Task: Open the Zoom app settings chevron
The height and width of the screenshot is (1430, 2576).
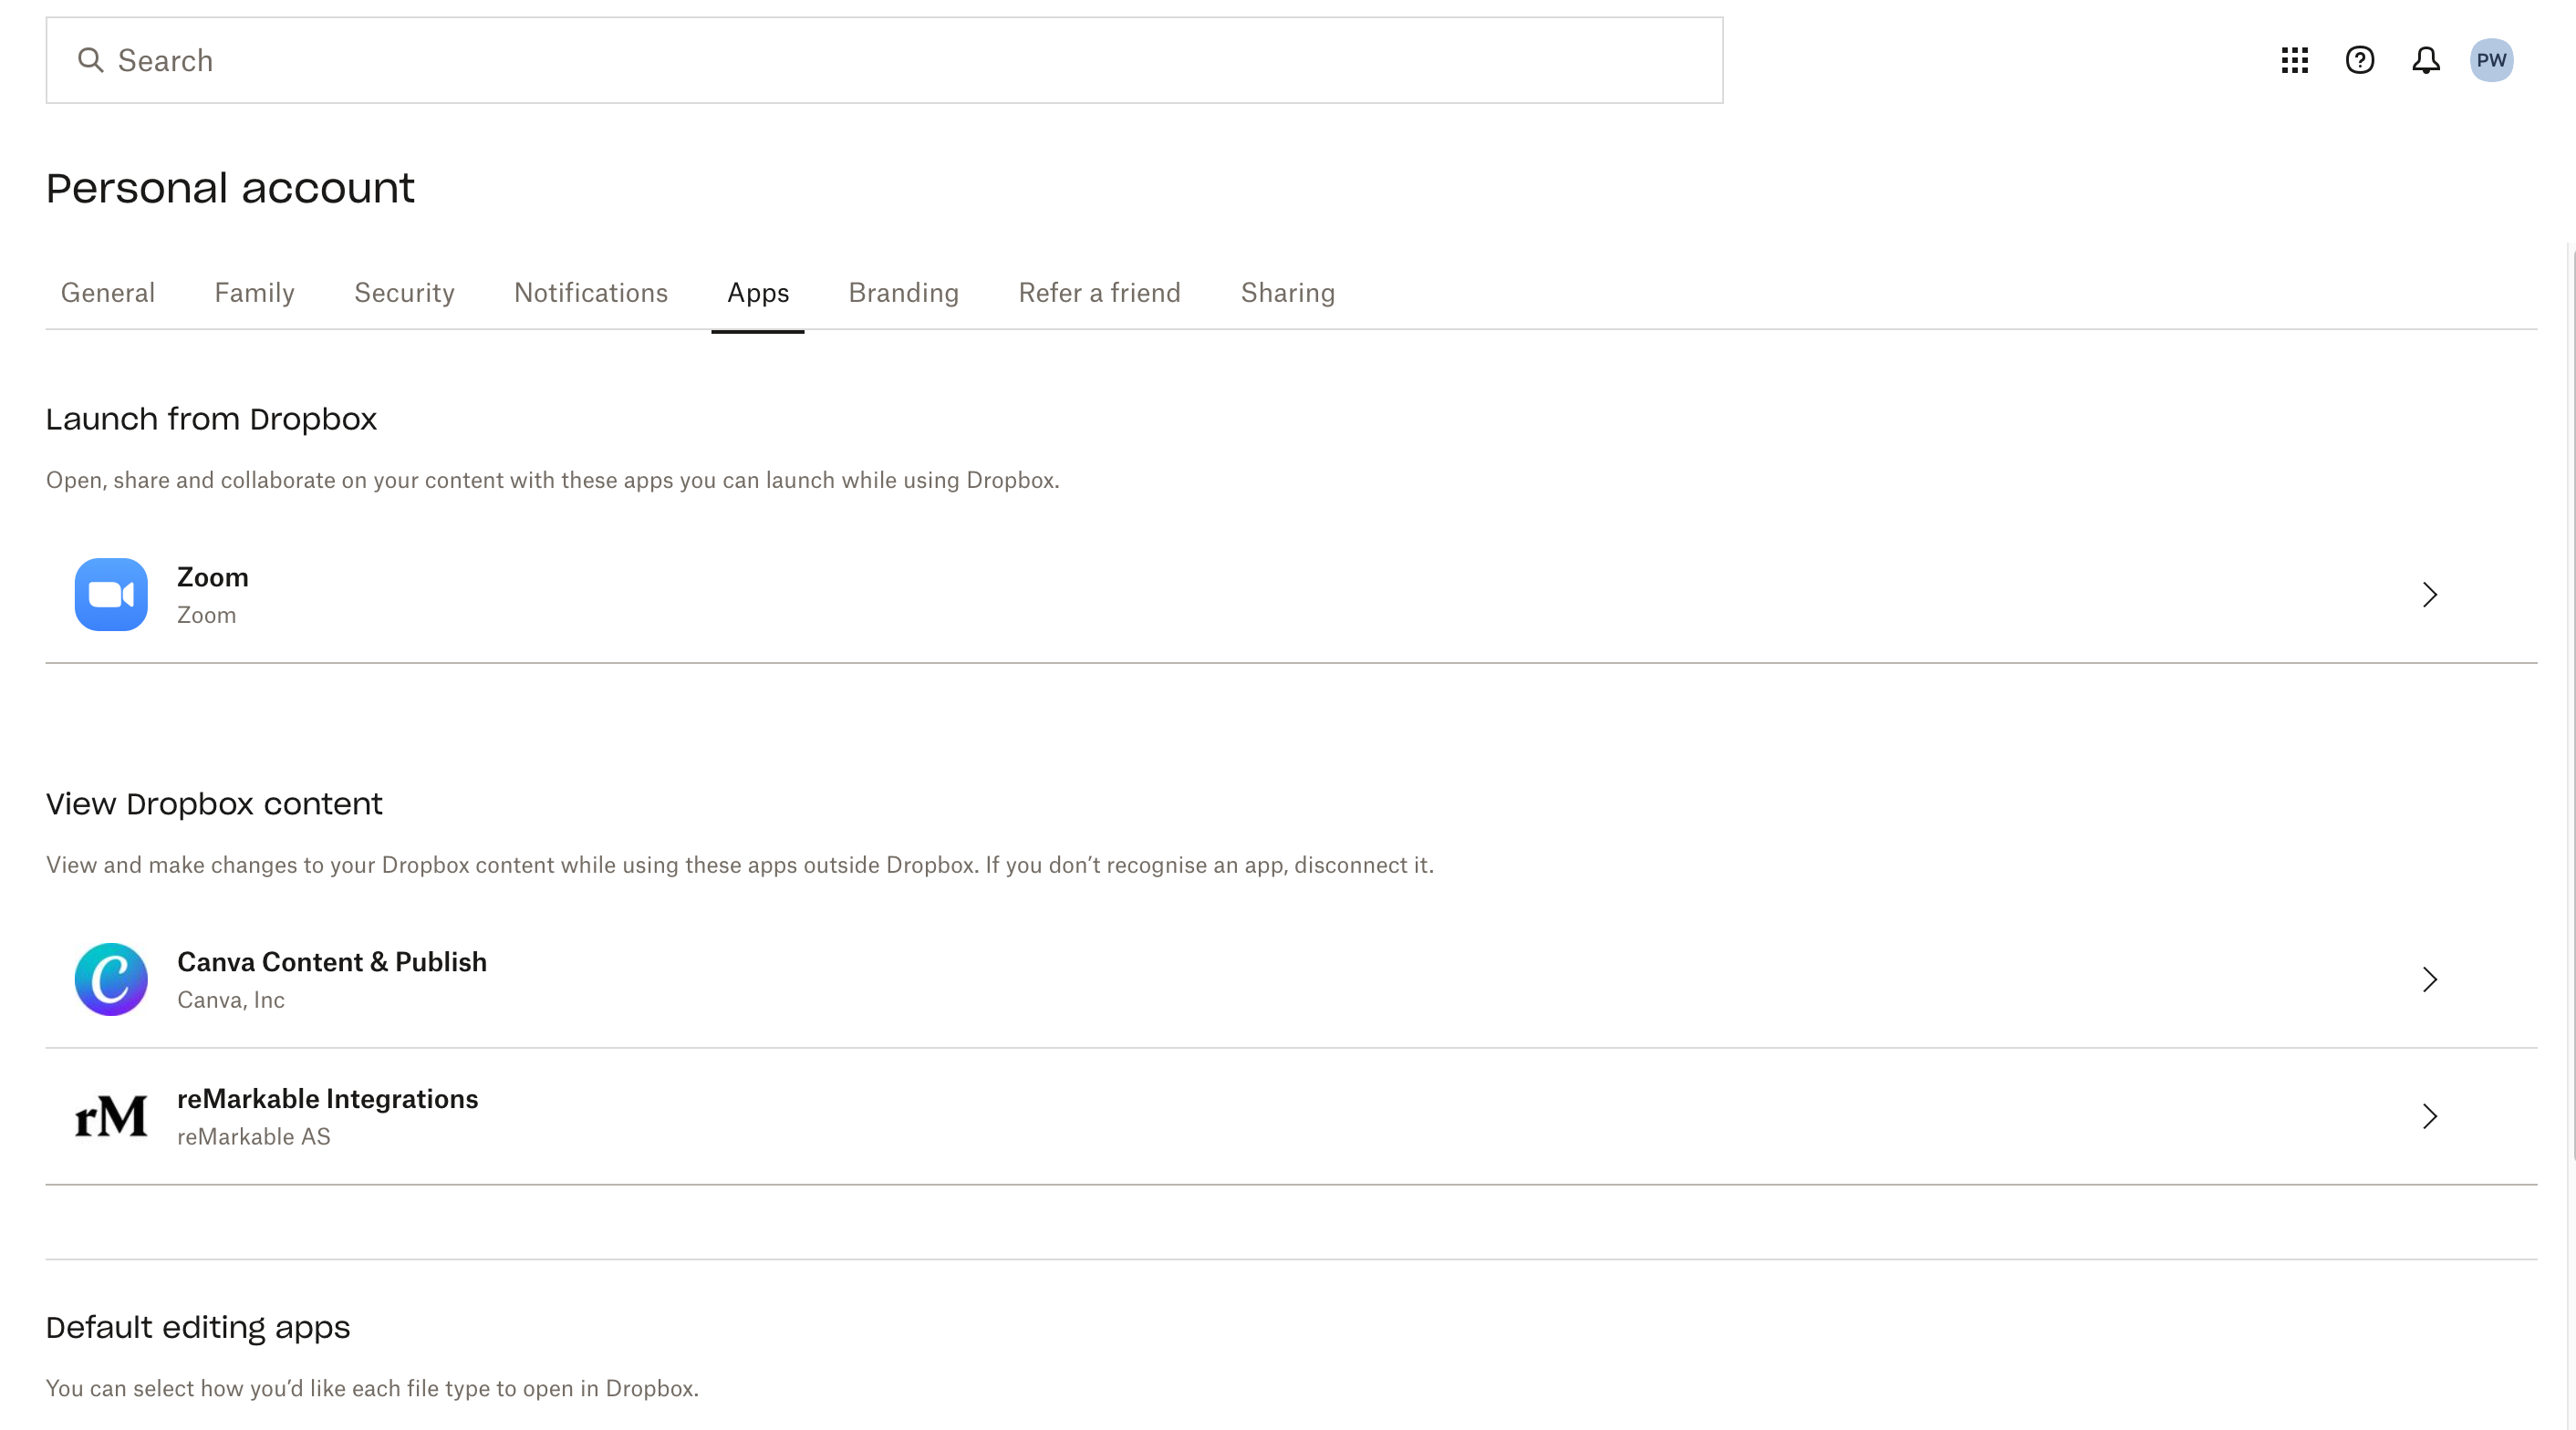Action: click(x=2430, y=596)
